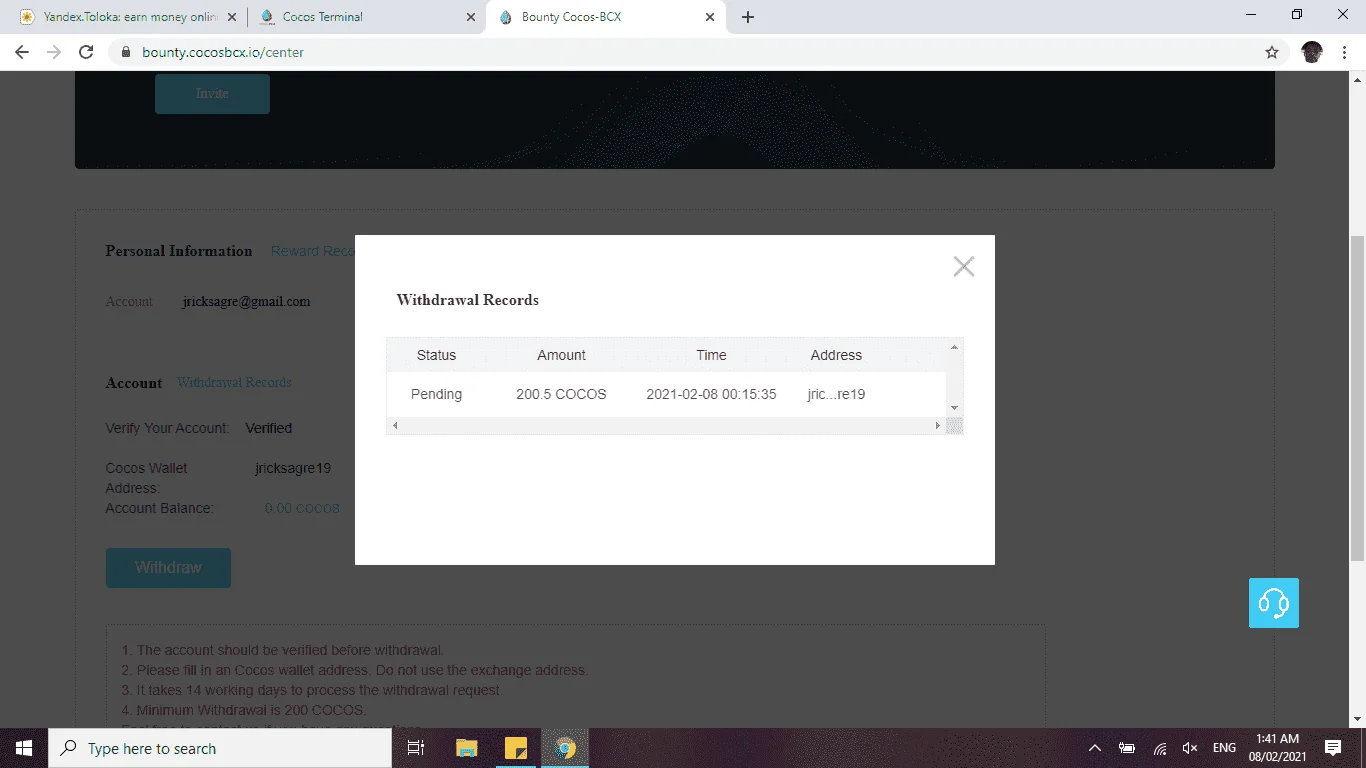This screenshot has height=768, width=1366.
Task: Click the page's vertical scrollbar
Action: [1357, 398]
